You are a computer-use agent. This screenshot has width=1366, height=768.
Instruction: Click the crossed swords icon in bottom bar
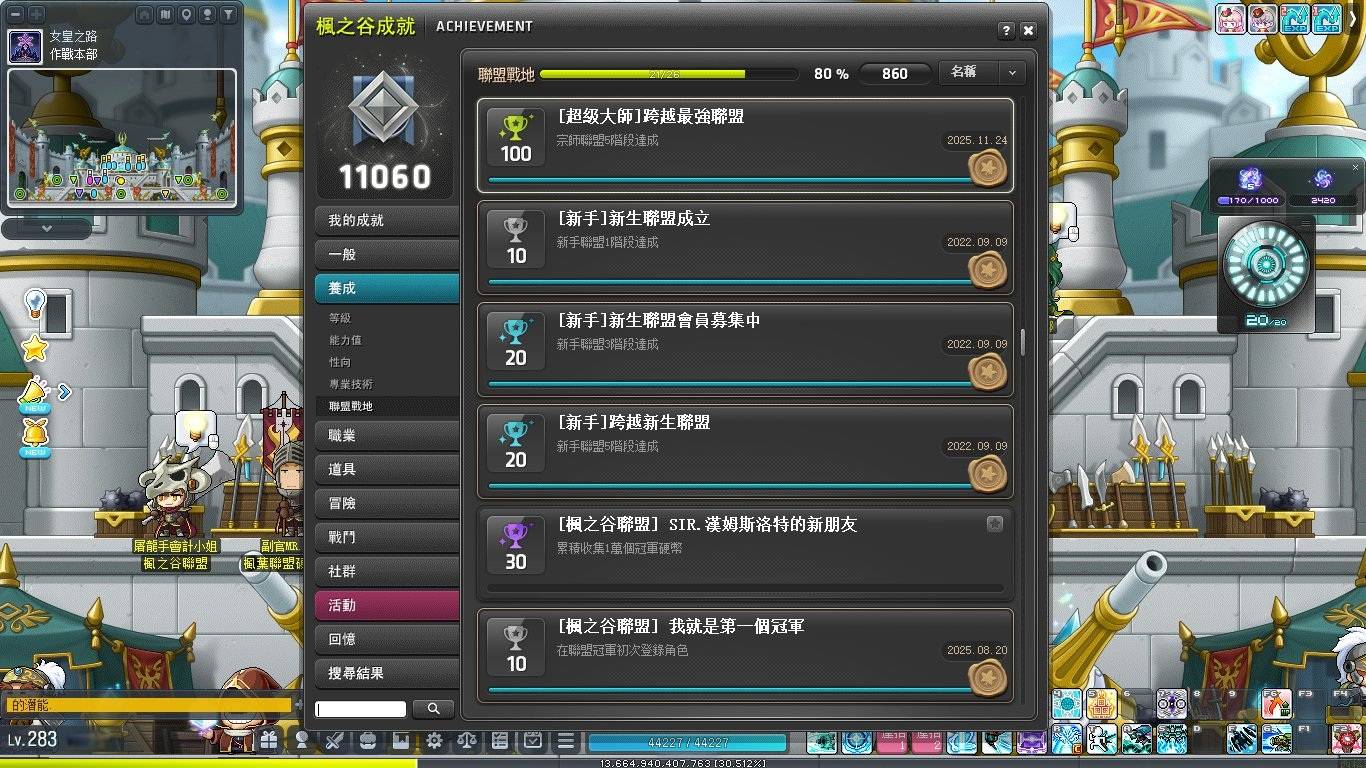tap(335, 741)
